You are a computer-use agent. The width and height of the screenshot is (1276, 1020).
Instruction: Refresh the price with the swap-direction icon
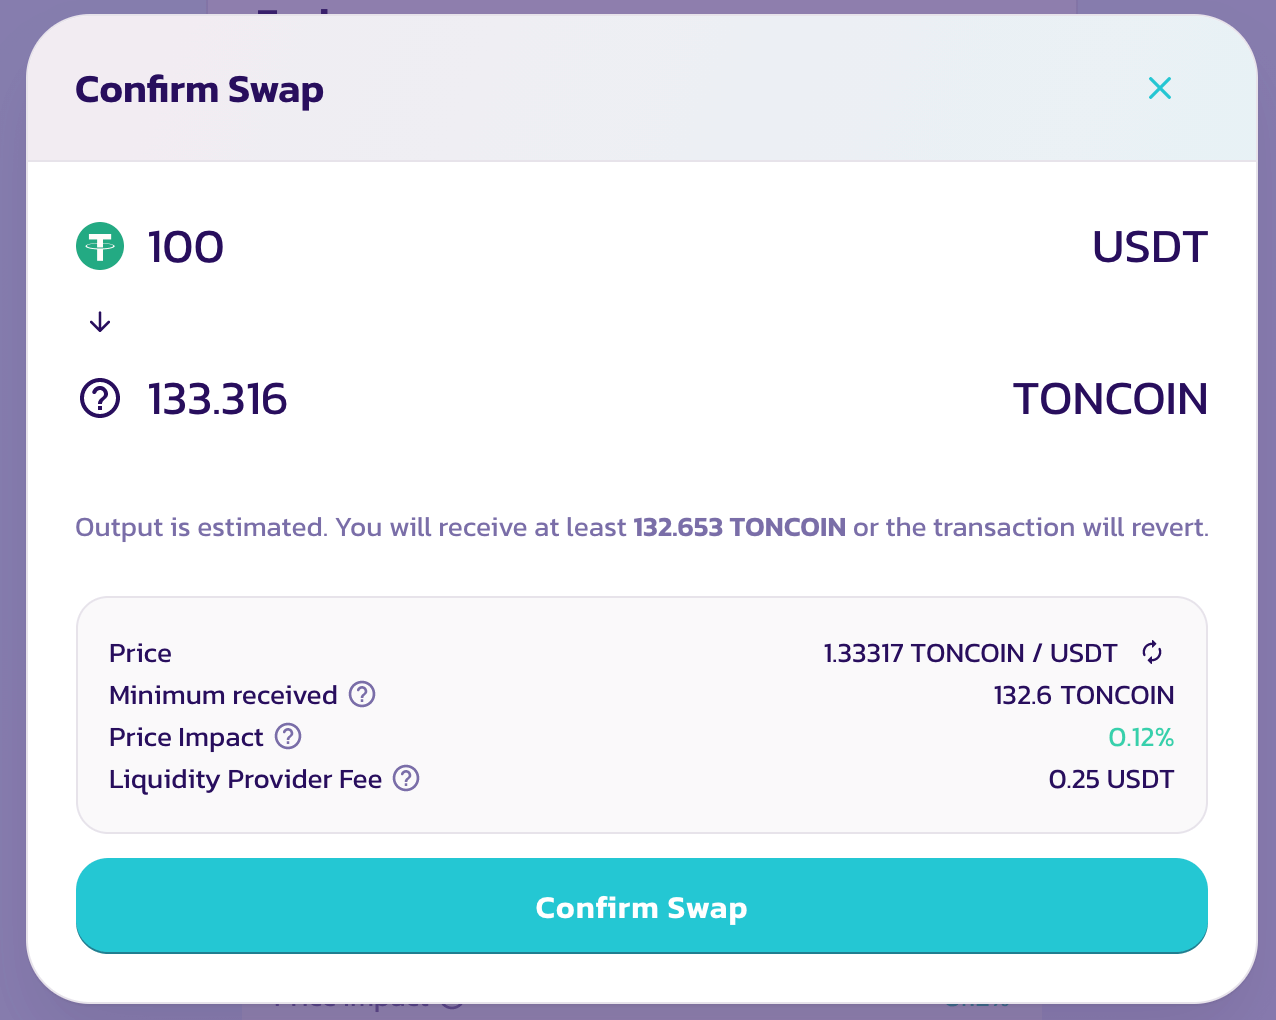point(1152,653)
